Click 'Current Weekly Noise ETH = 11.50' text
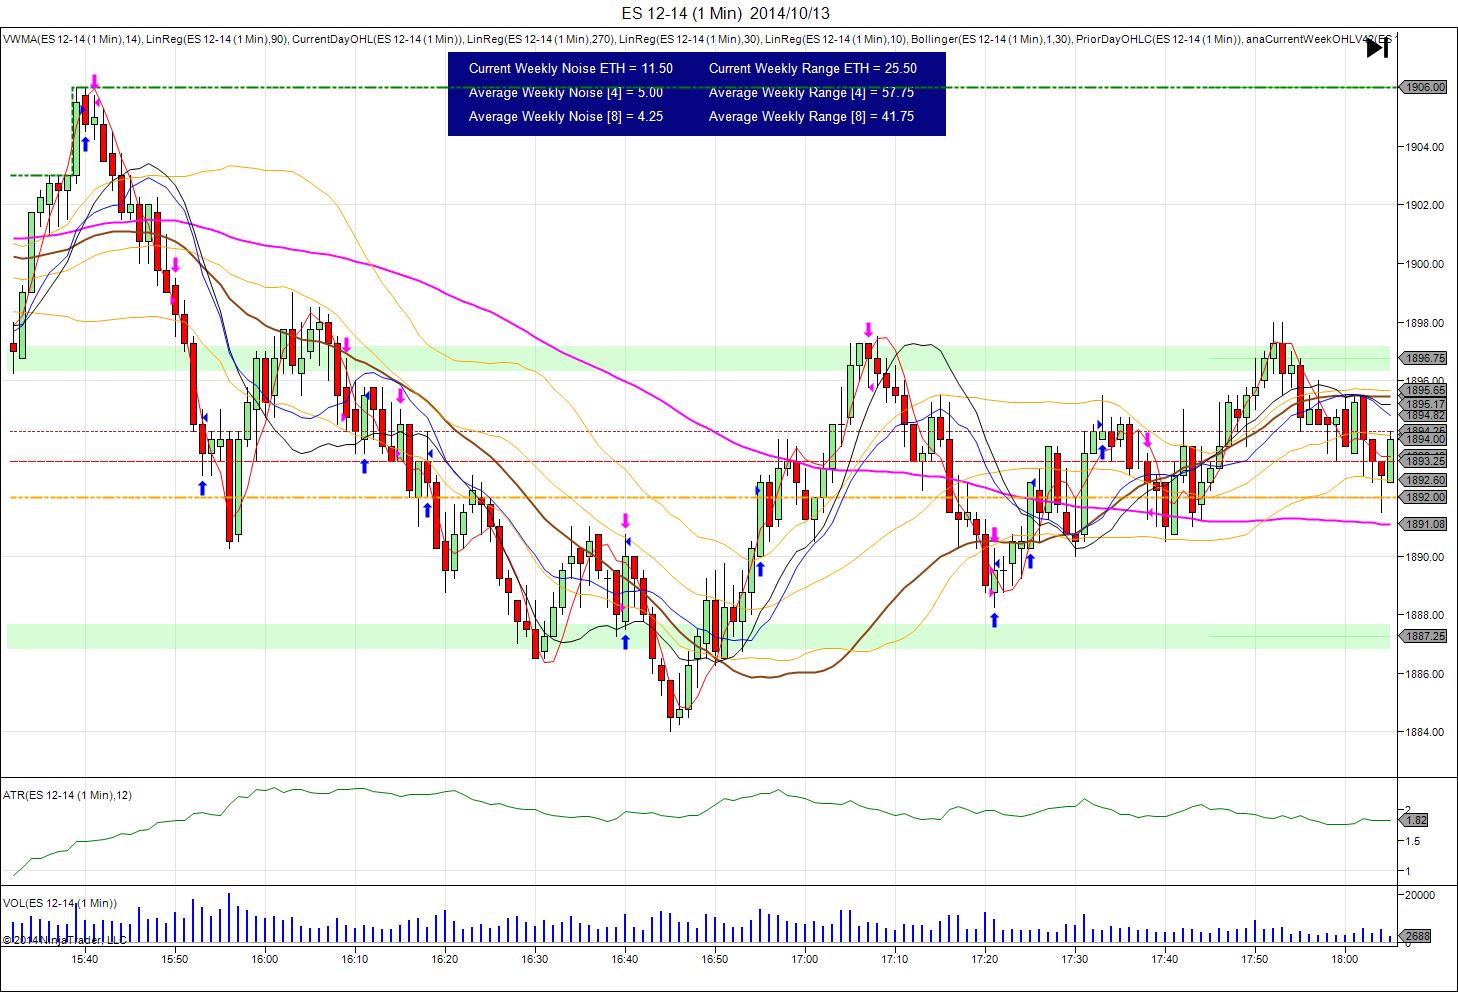1458x992 pixels. 571,69
